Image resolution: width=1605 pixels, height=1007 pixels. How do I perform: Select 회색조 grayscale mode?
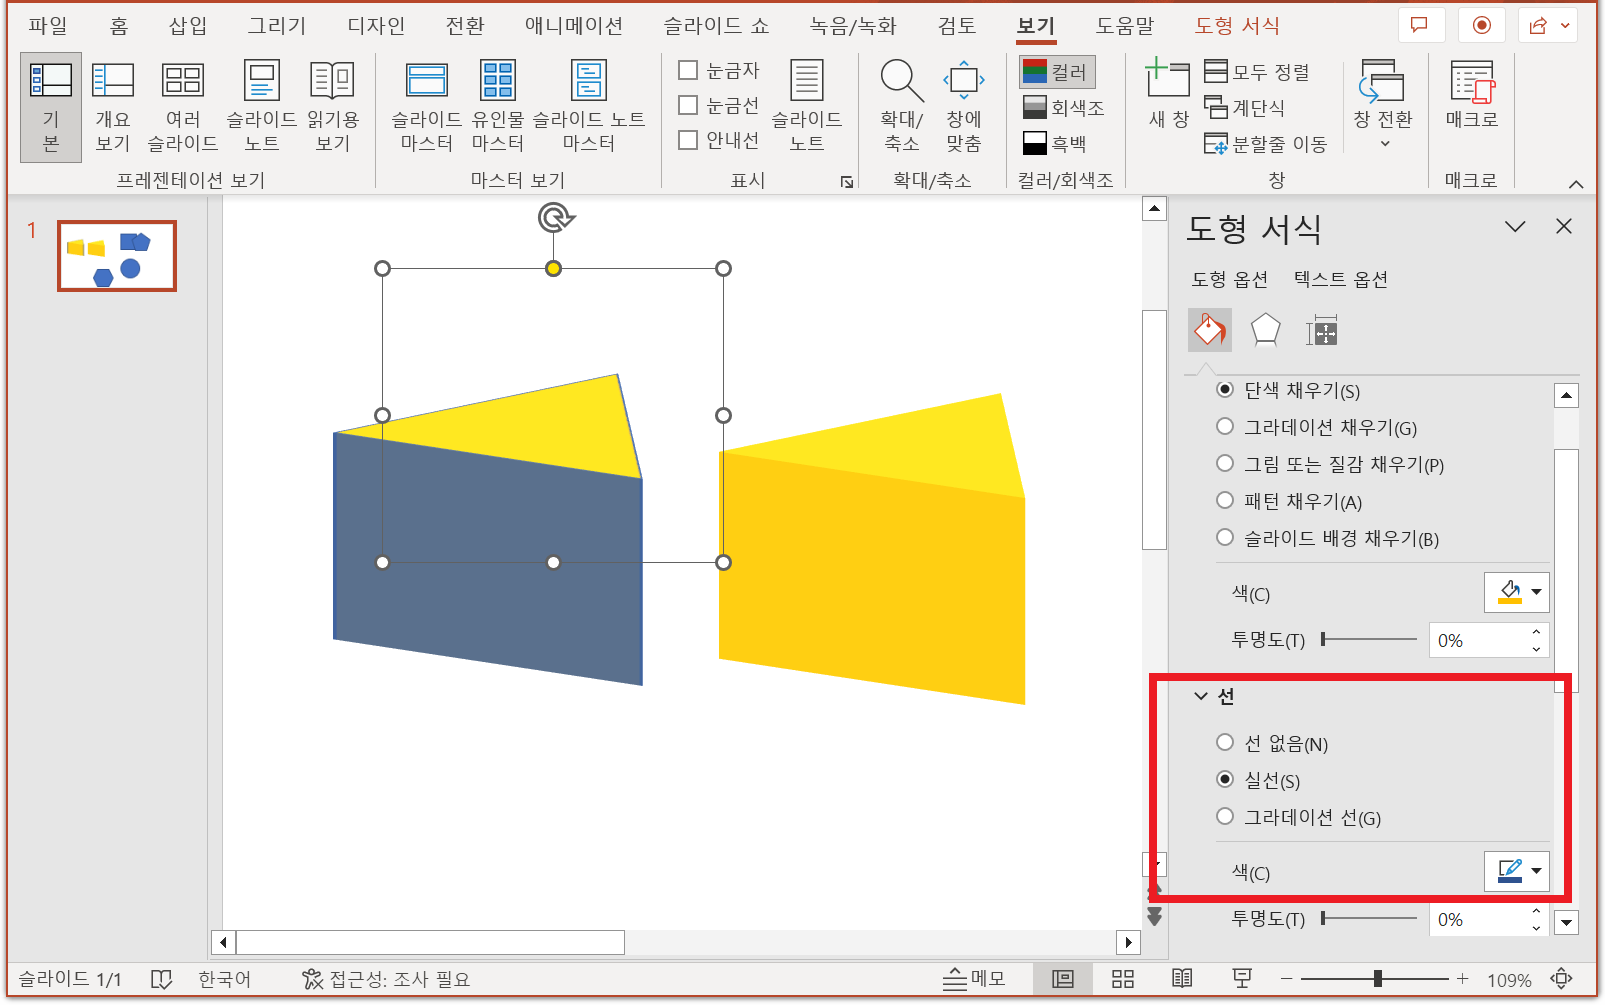(1063, 107)
